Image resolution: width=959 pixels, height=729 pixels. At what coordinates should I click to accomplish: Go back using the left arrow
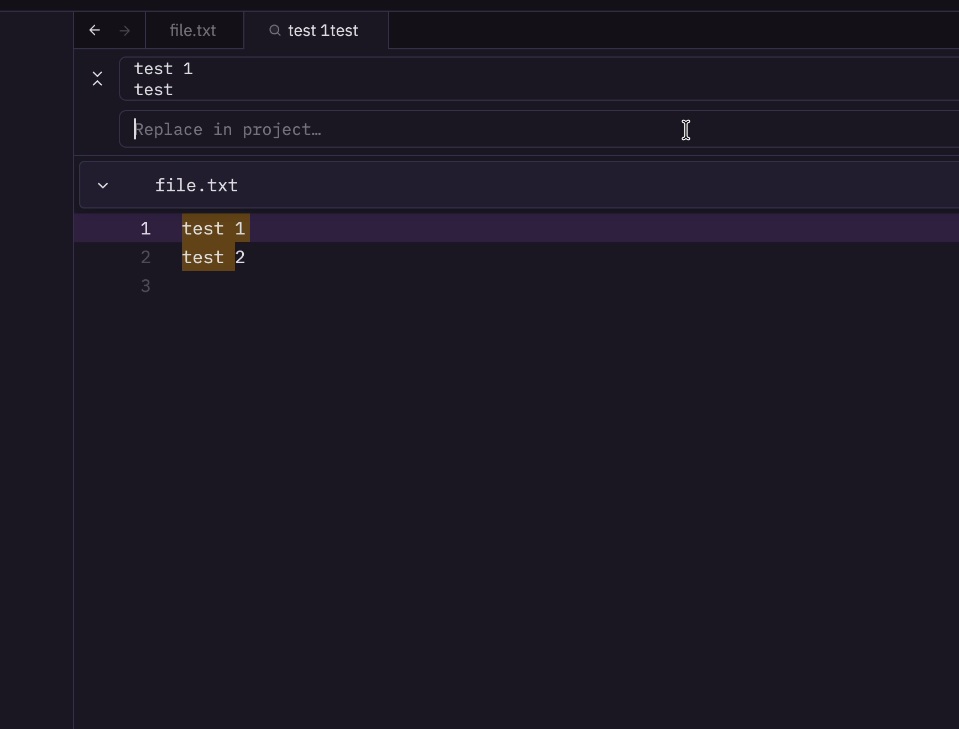95,31
